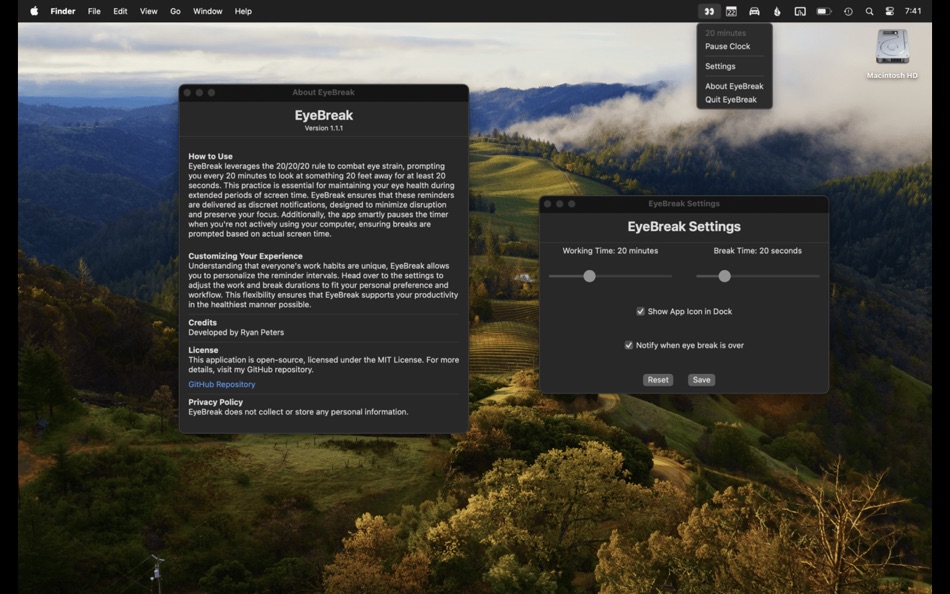Click the 7:41 menu bar clock

pos(912,11)
